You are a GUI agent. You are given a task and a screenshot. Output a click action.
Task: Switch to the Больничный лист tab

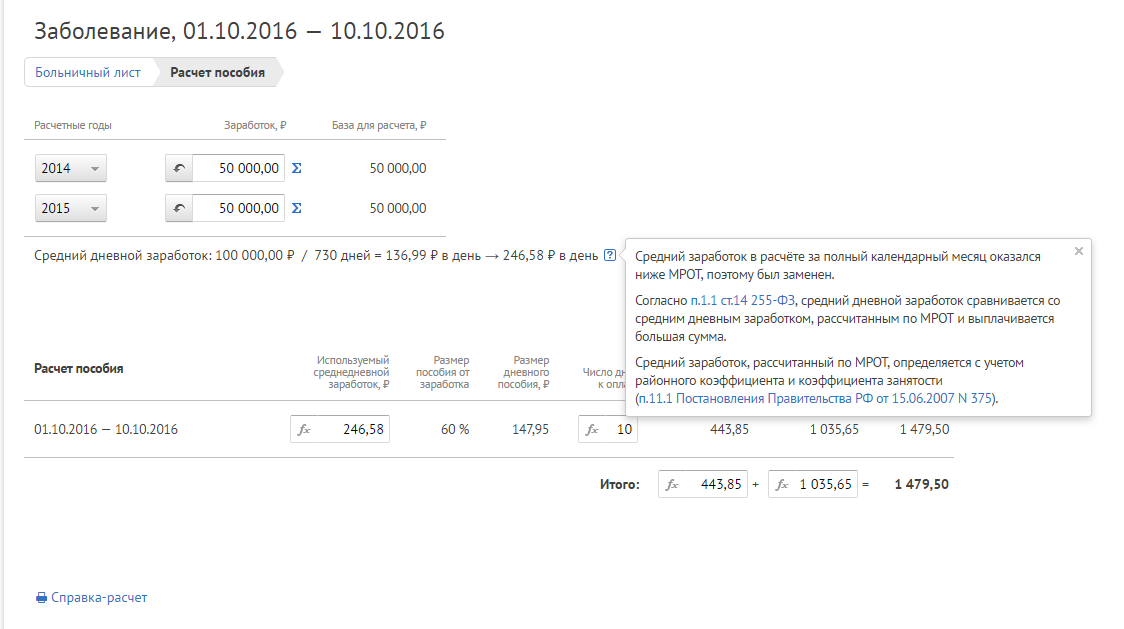tap(88, 72)
